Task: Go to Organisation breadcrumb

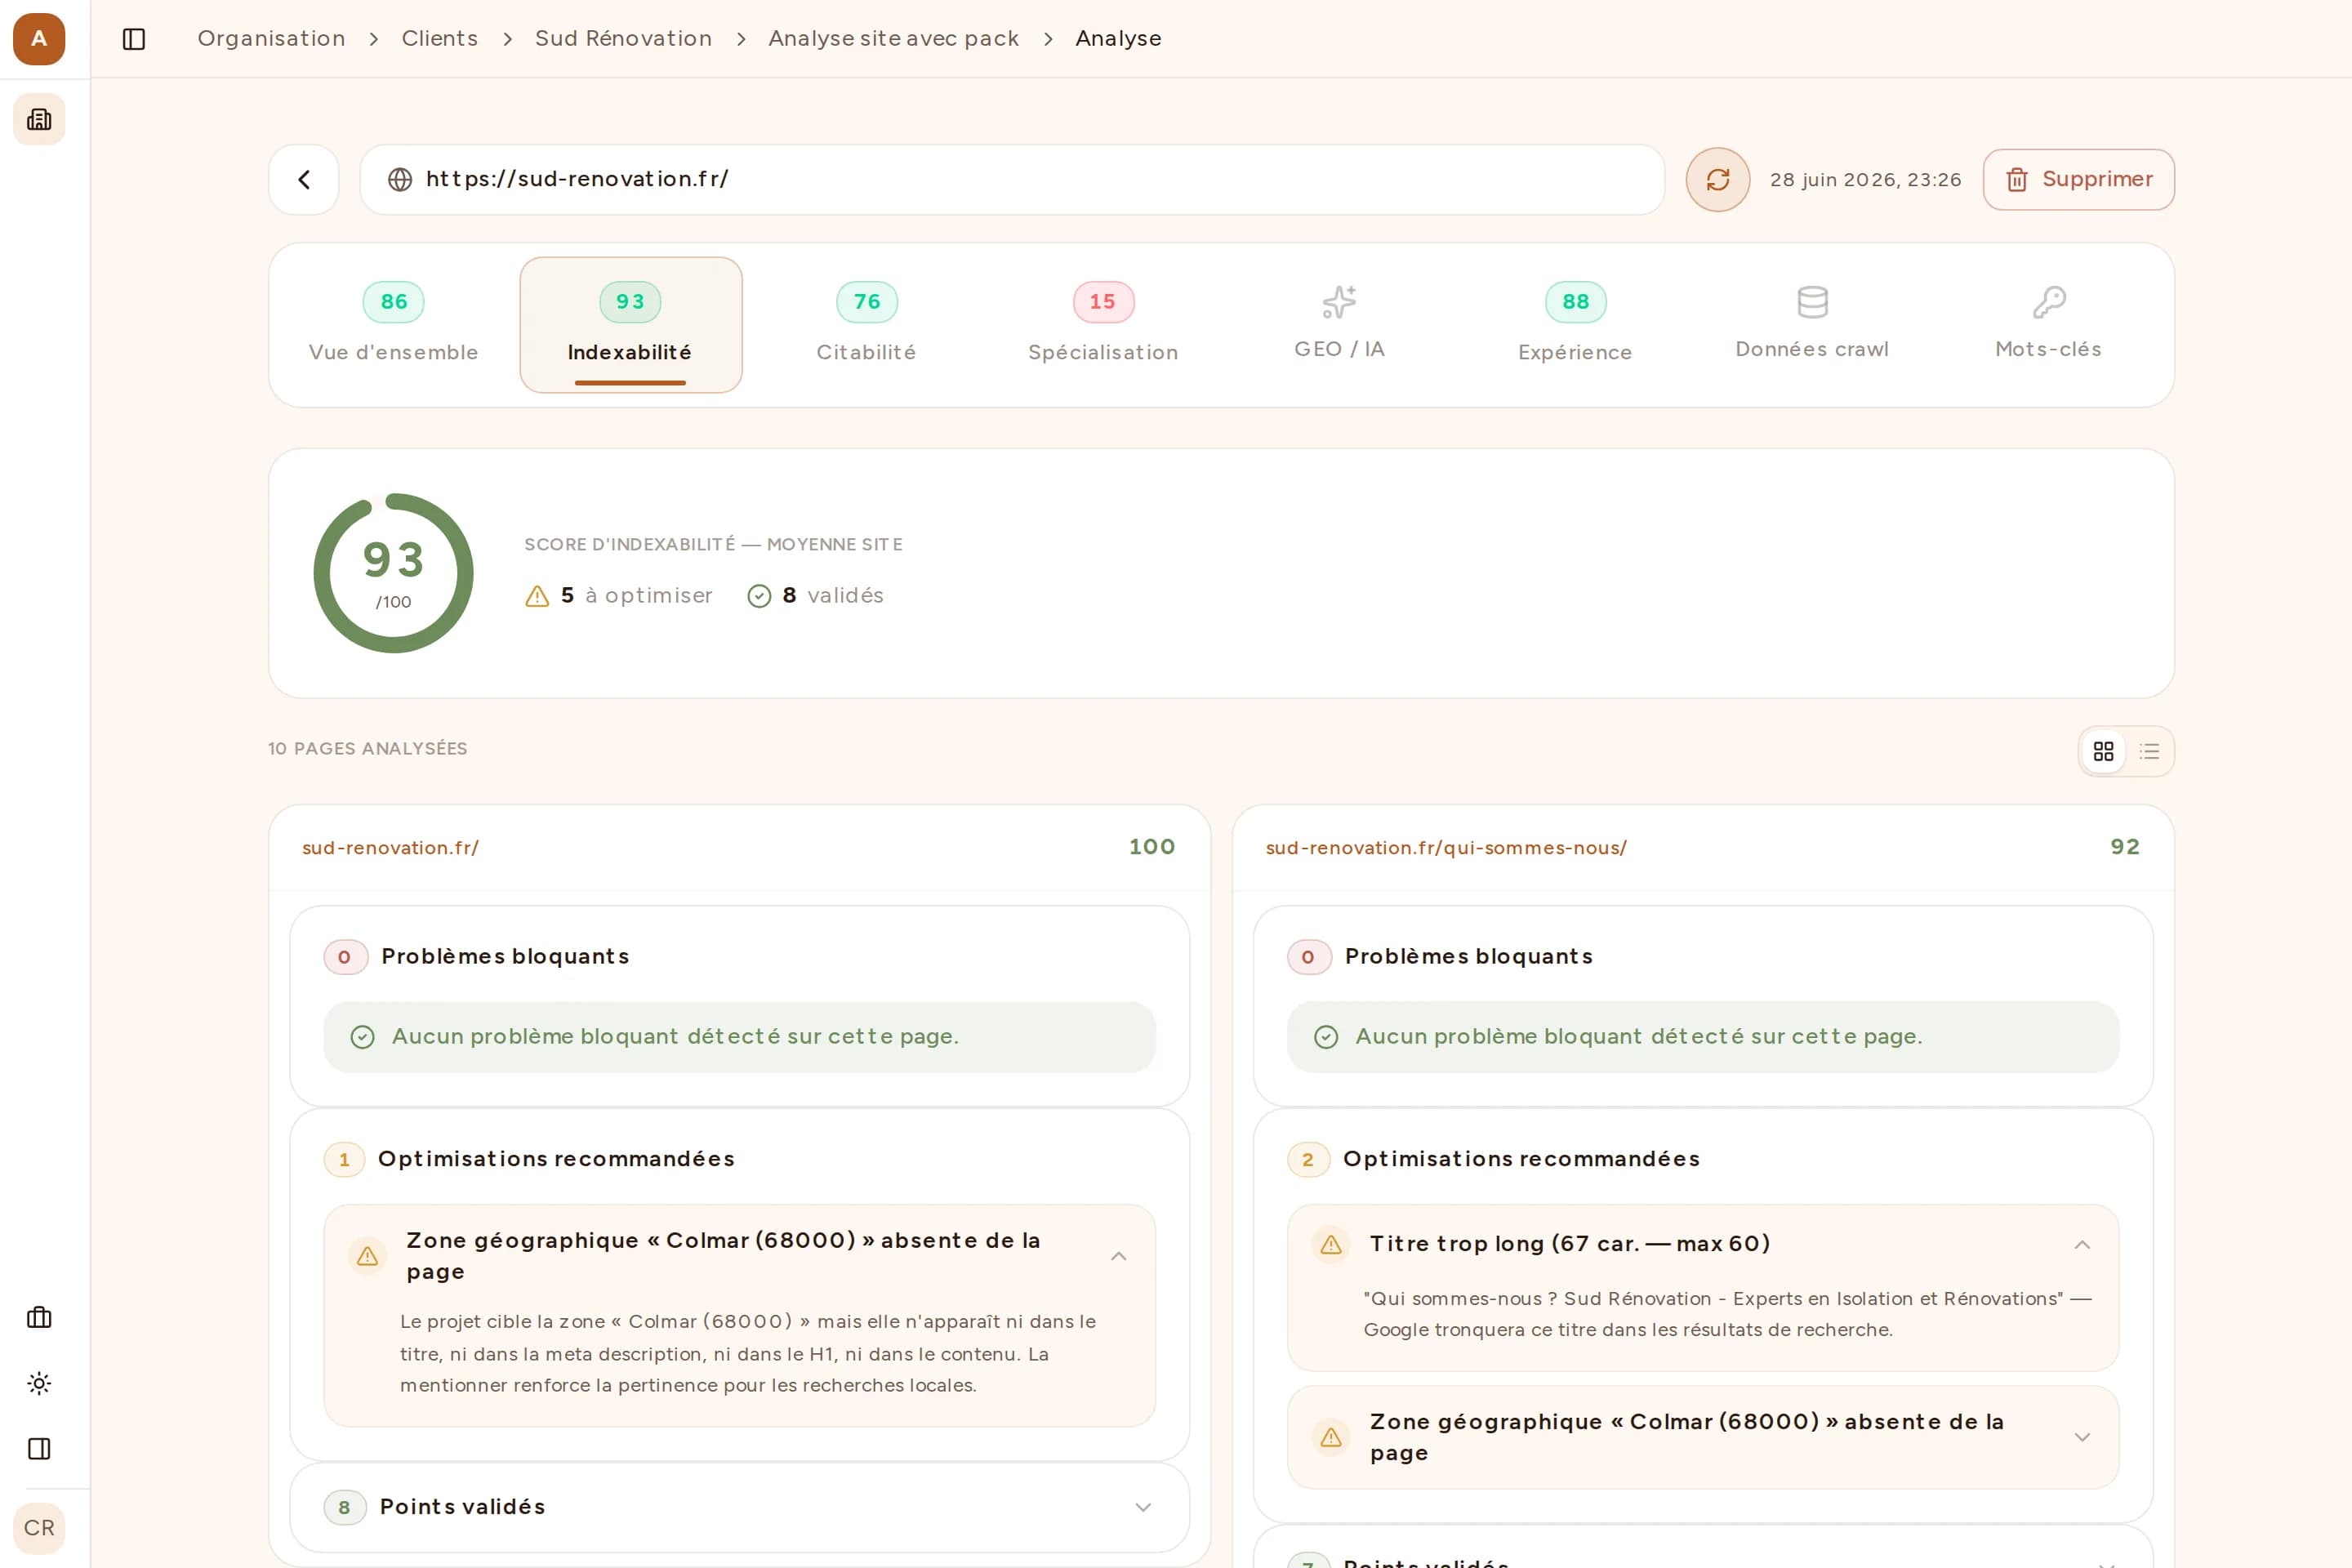Action: (x=271, y=39)
